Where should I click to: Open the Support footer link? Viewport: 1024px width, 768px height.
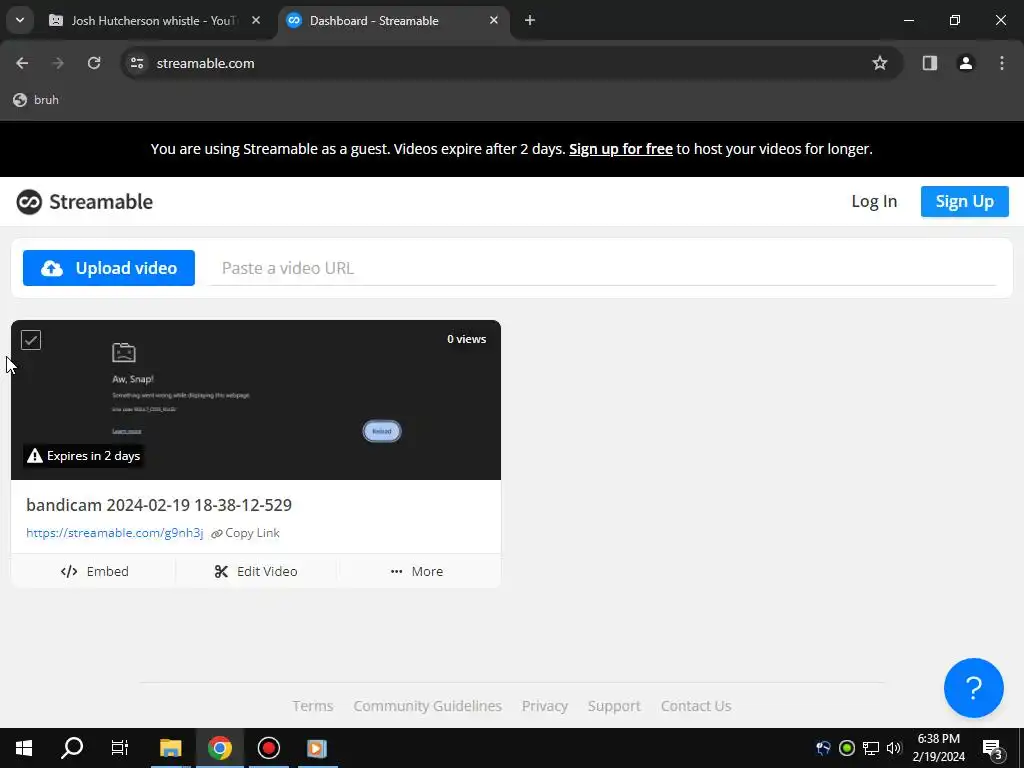point(614,706)
